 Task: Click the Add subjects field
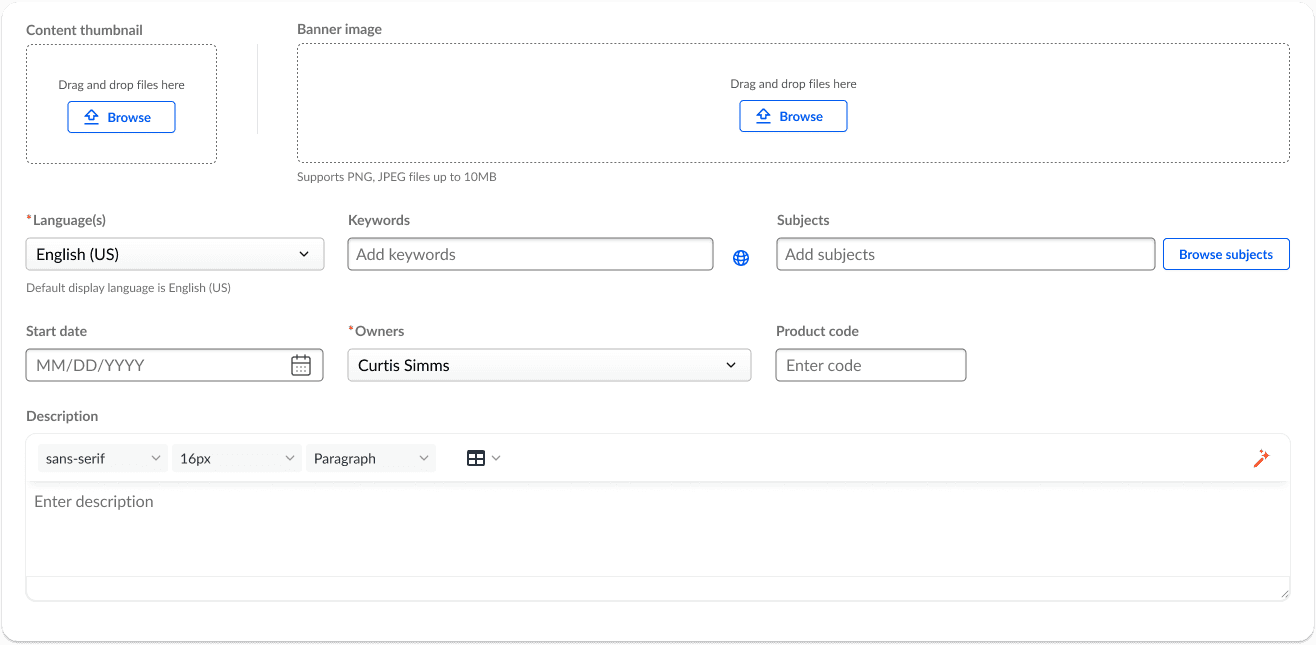[965, 254]
